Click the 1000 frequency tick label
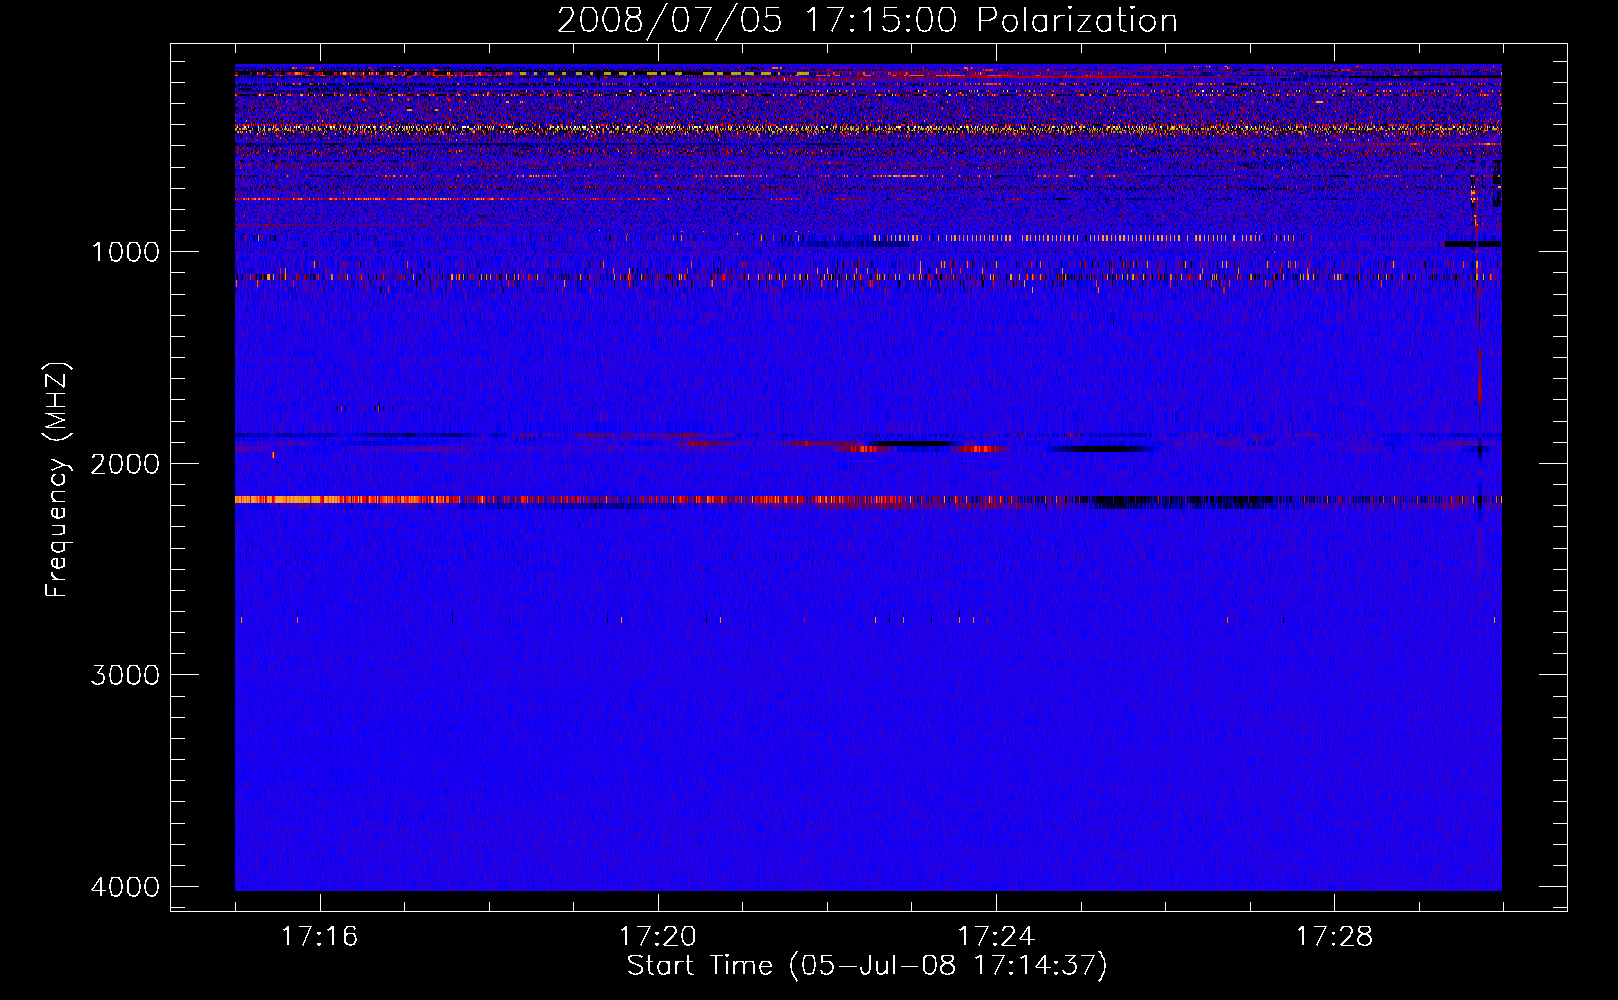The height and width of the screenshot is (1000, 1618). click(125, 252)
